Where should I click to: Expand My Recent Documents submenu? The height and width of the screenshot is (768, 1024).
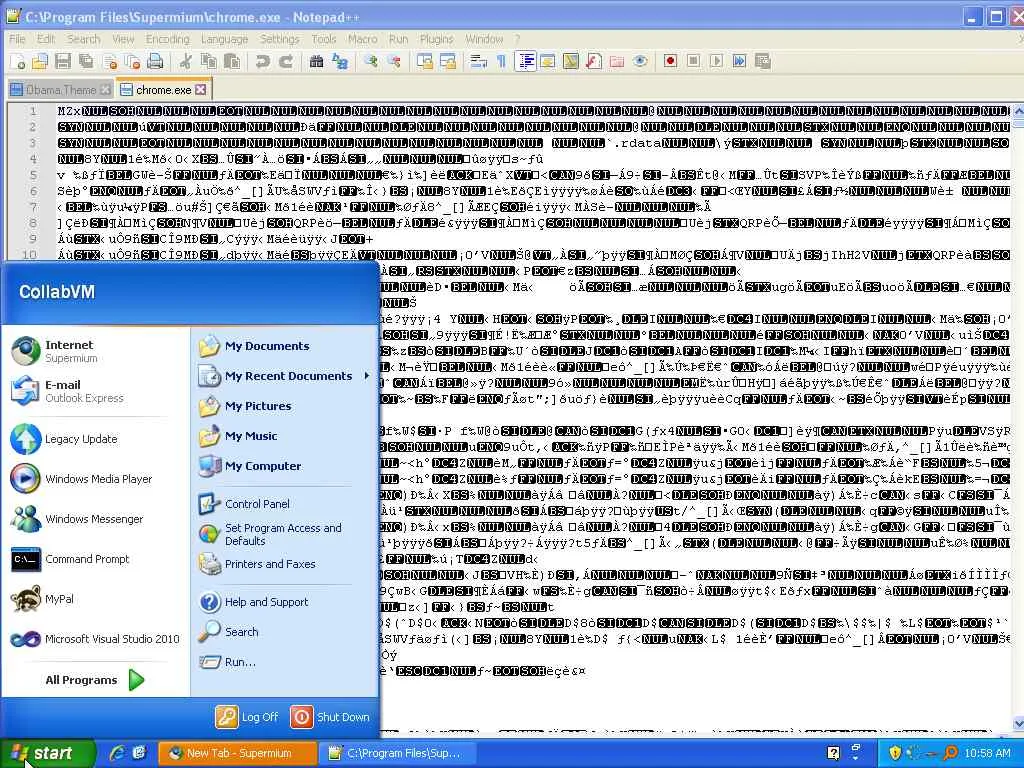click(x=284, y=376)
